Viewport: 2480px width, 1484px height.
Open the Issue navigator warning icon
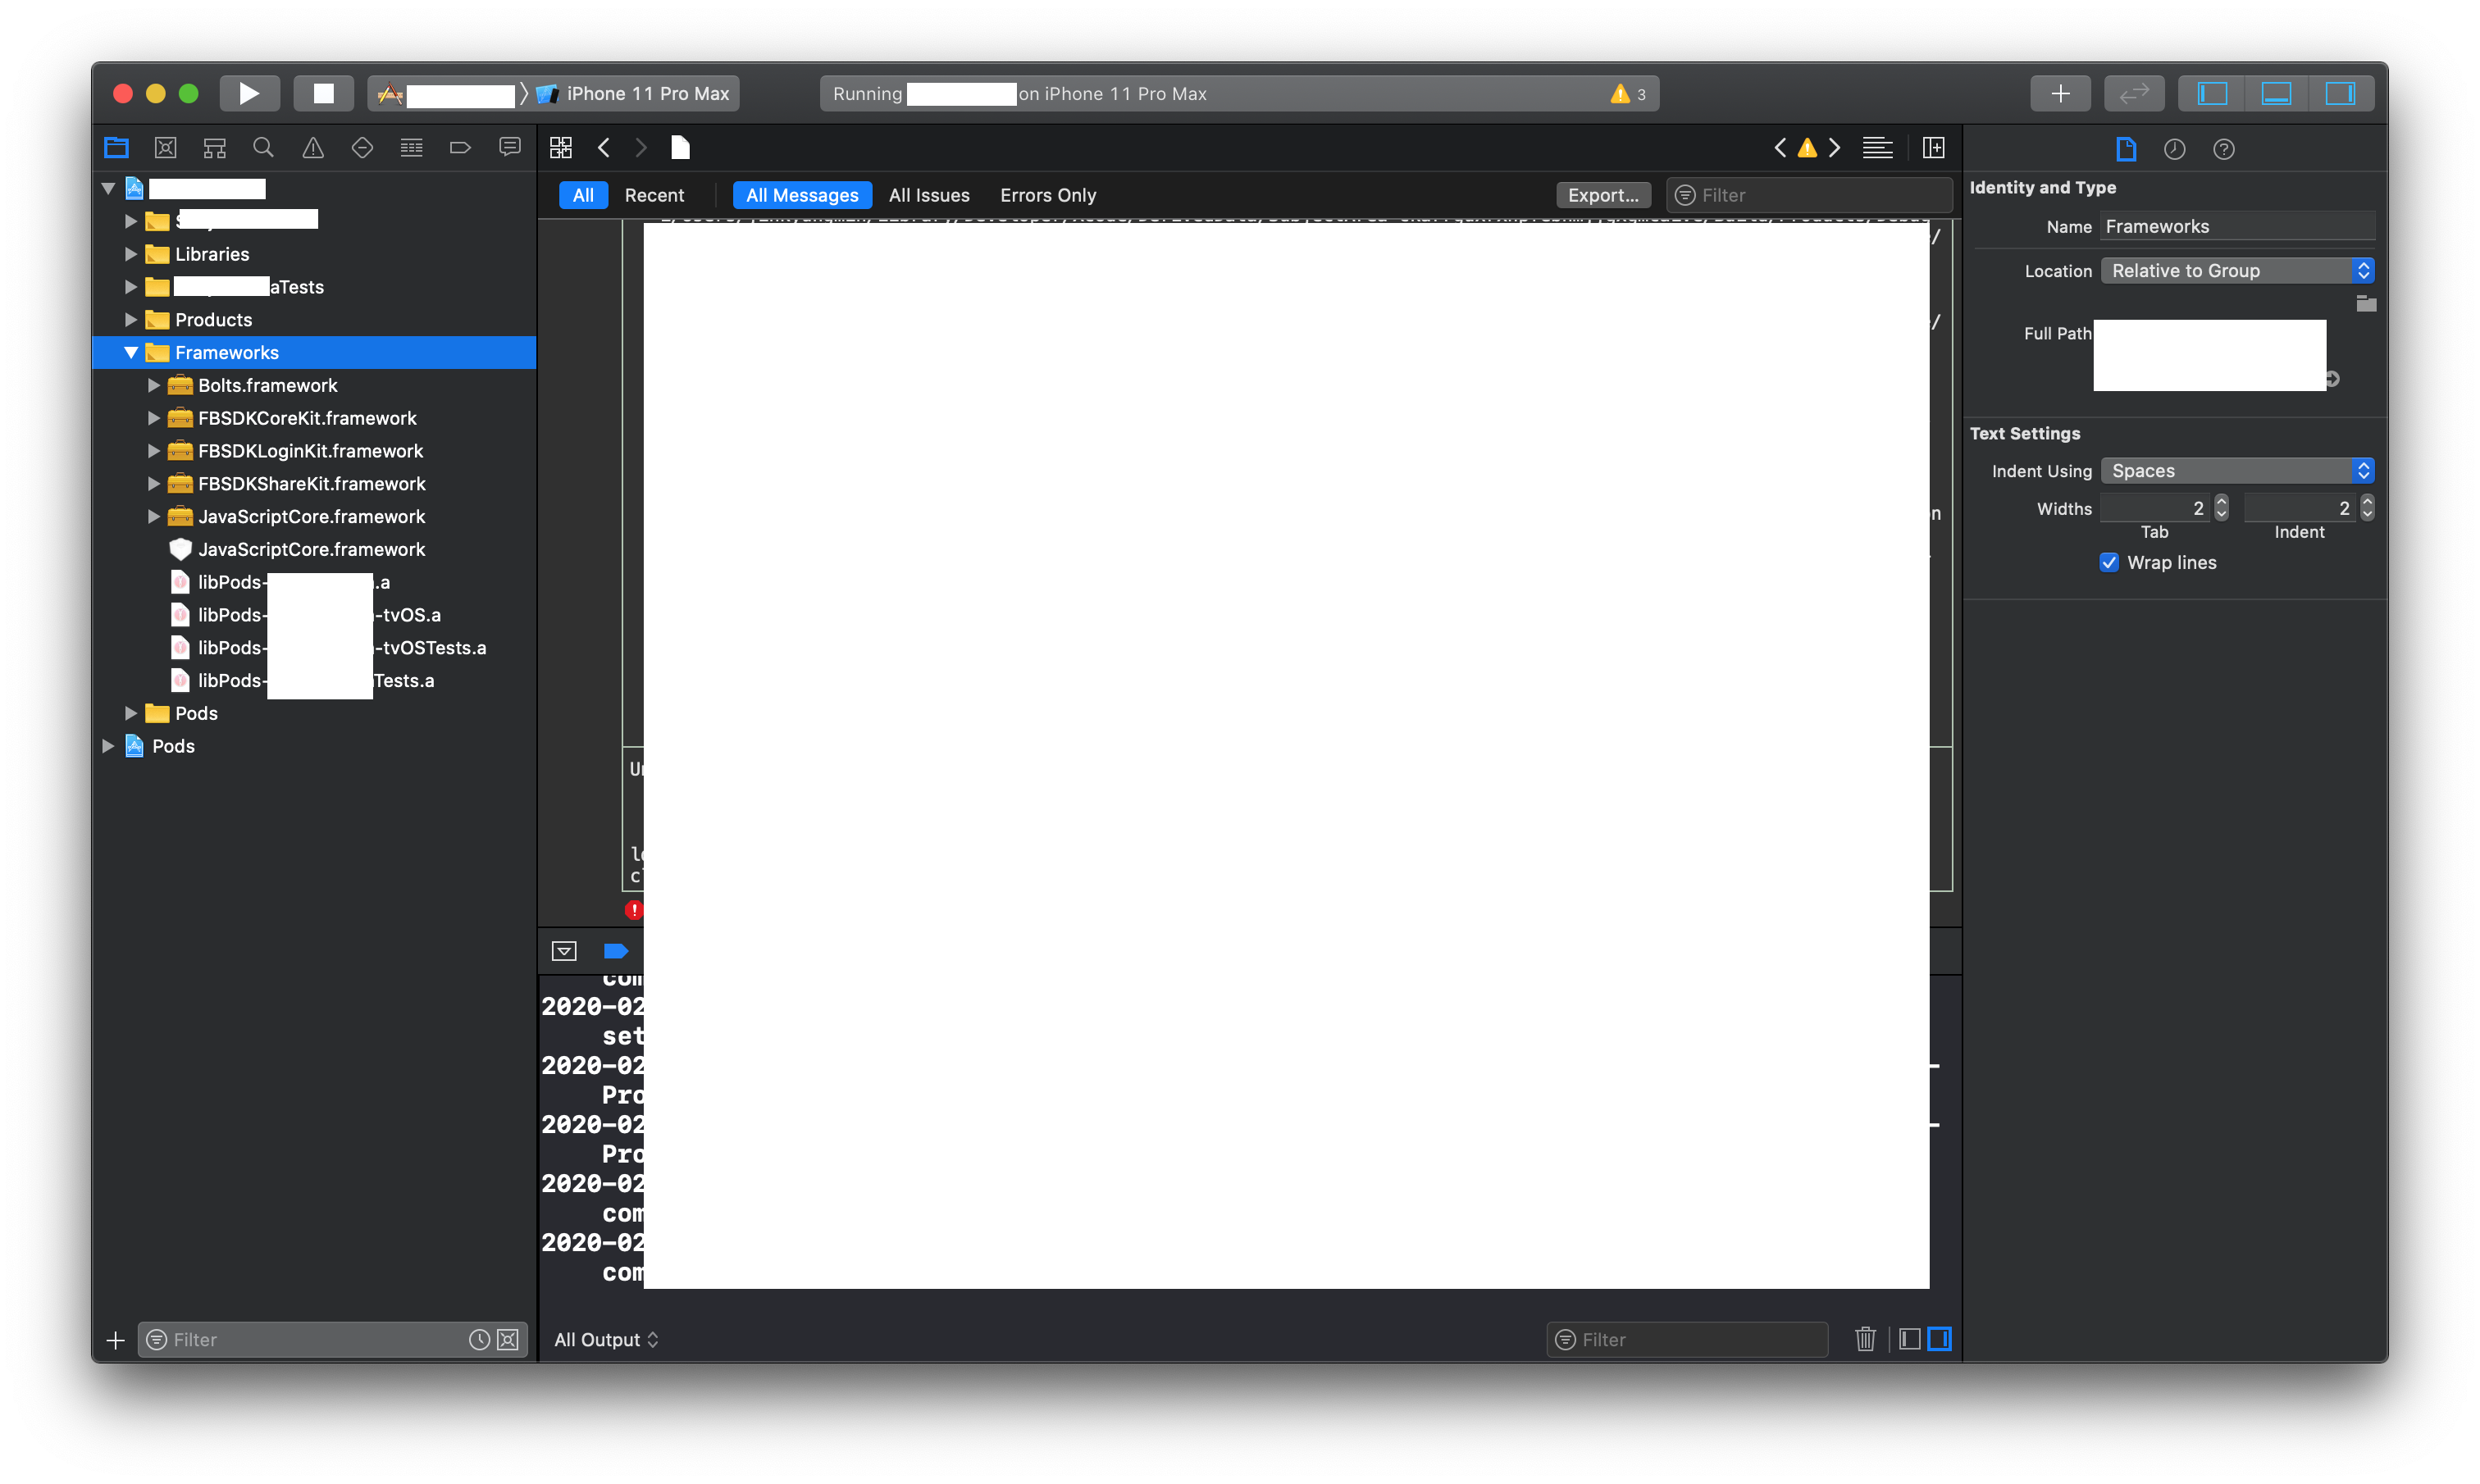313,148
